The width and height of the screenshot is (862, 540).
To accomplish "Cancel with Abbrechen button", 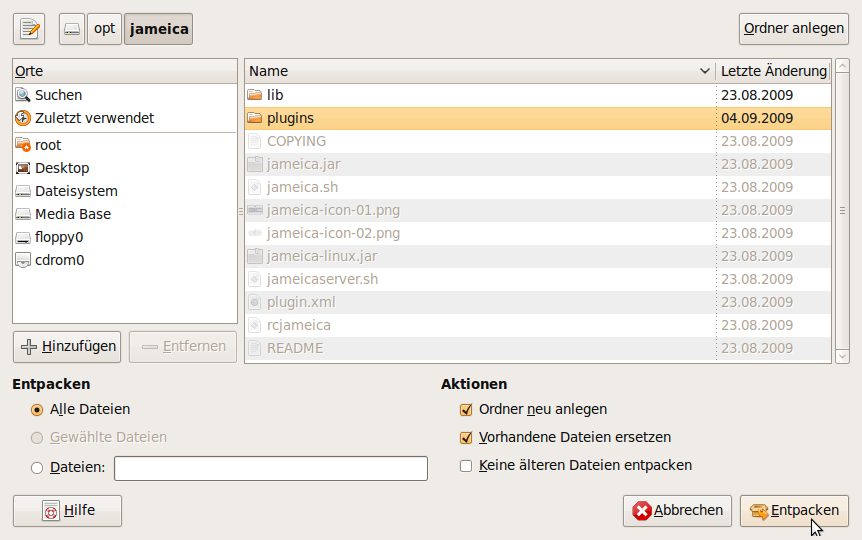I will [677, 511].
